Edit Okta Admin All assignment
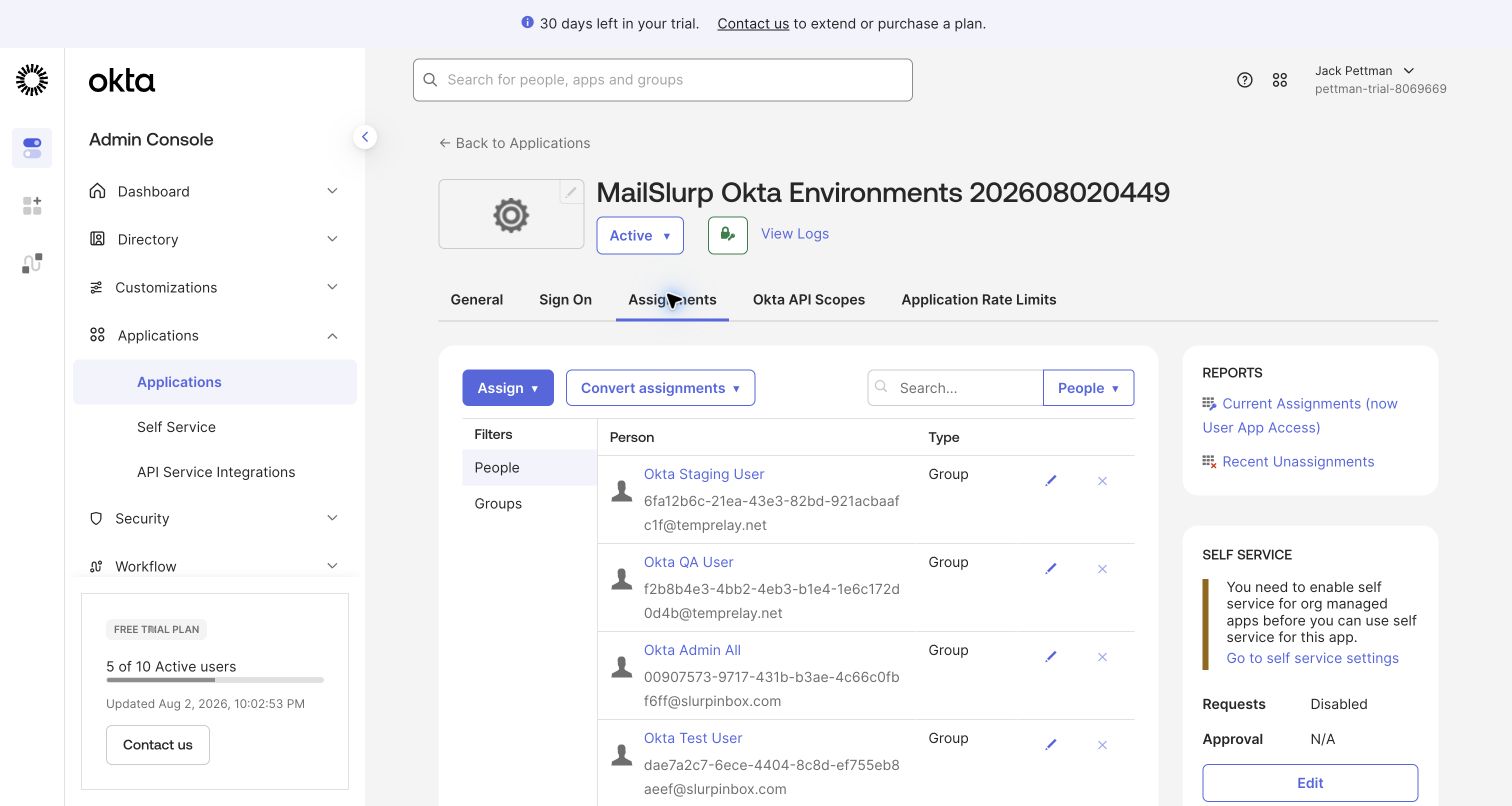 click(1051, 657)
